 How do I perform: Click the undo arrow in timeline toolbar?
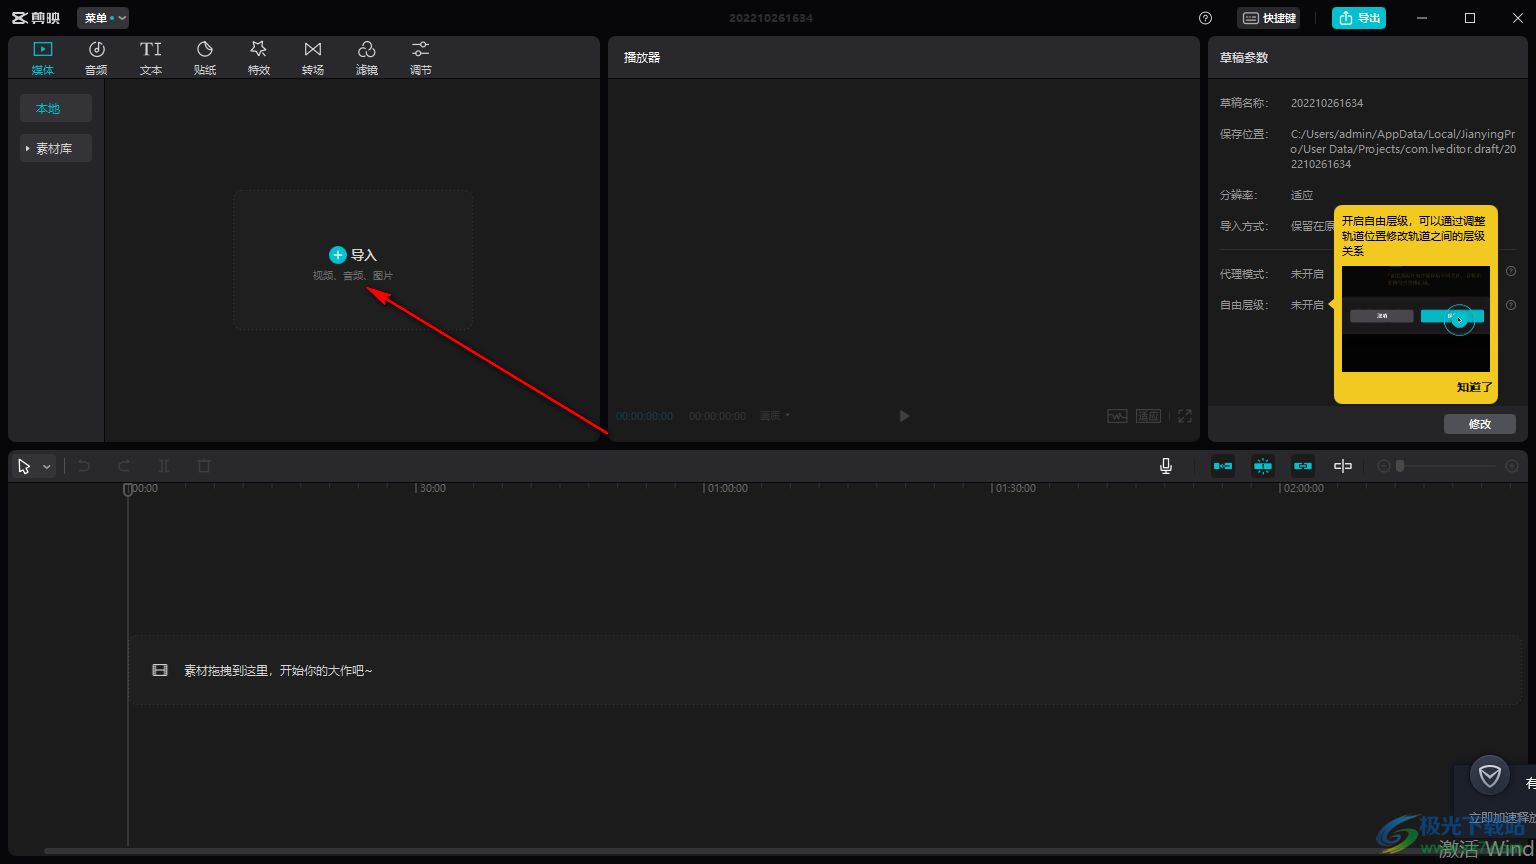click(x=84, y=466)
